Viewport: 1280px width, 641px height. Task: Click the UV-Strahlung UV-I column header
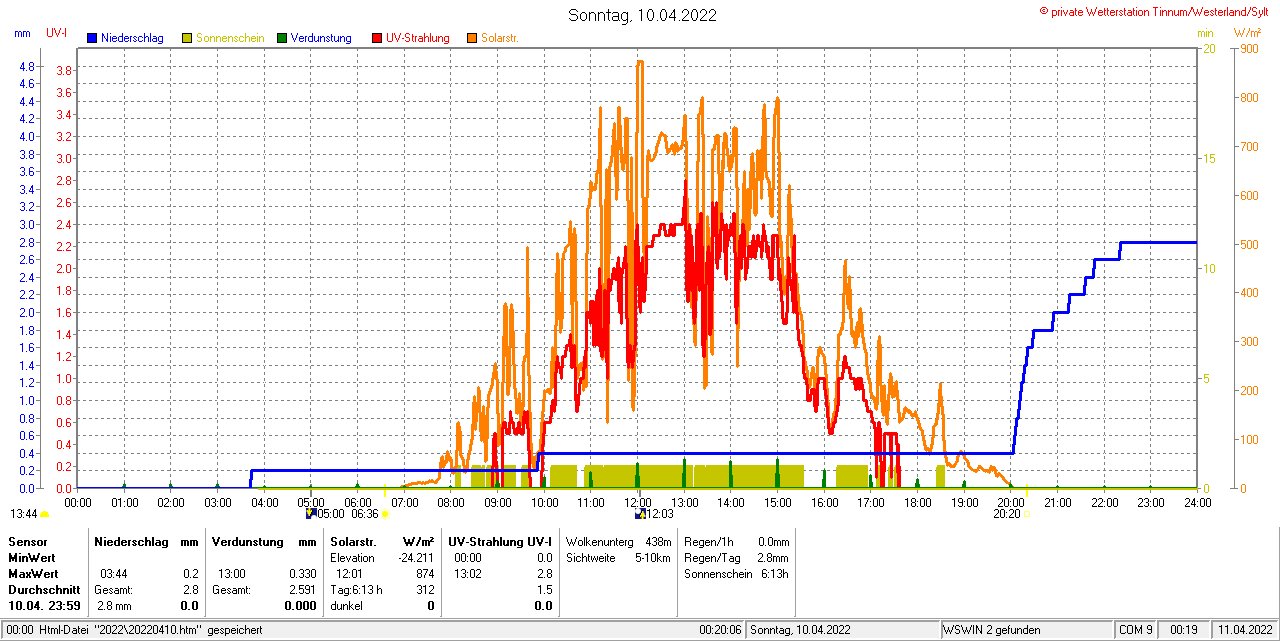coord(500,541)
